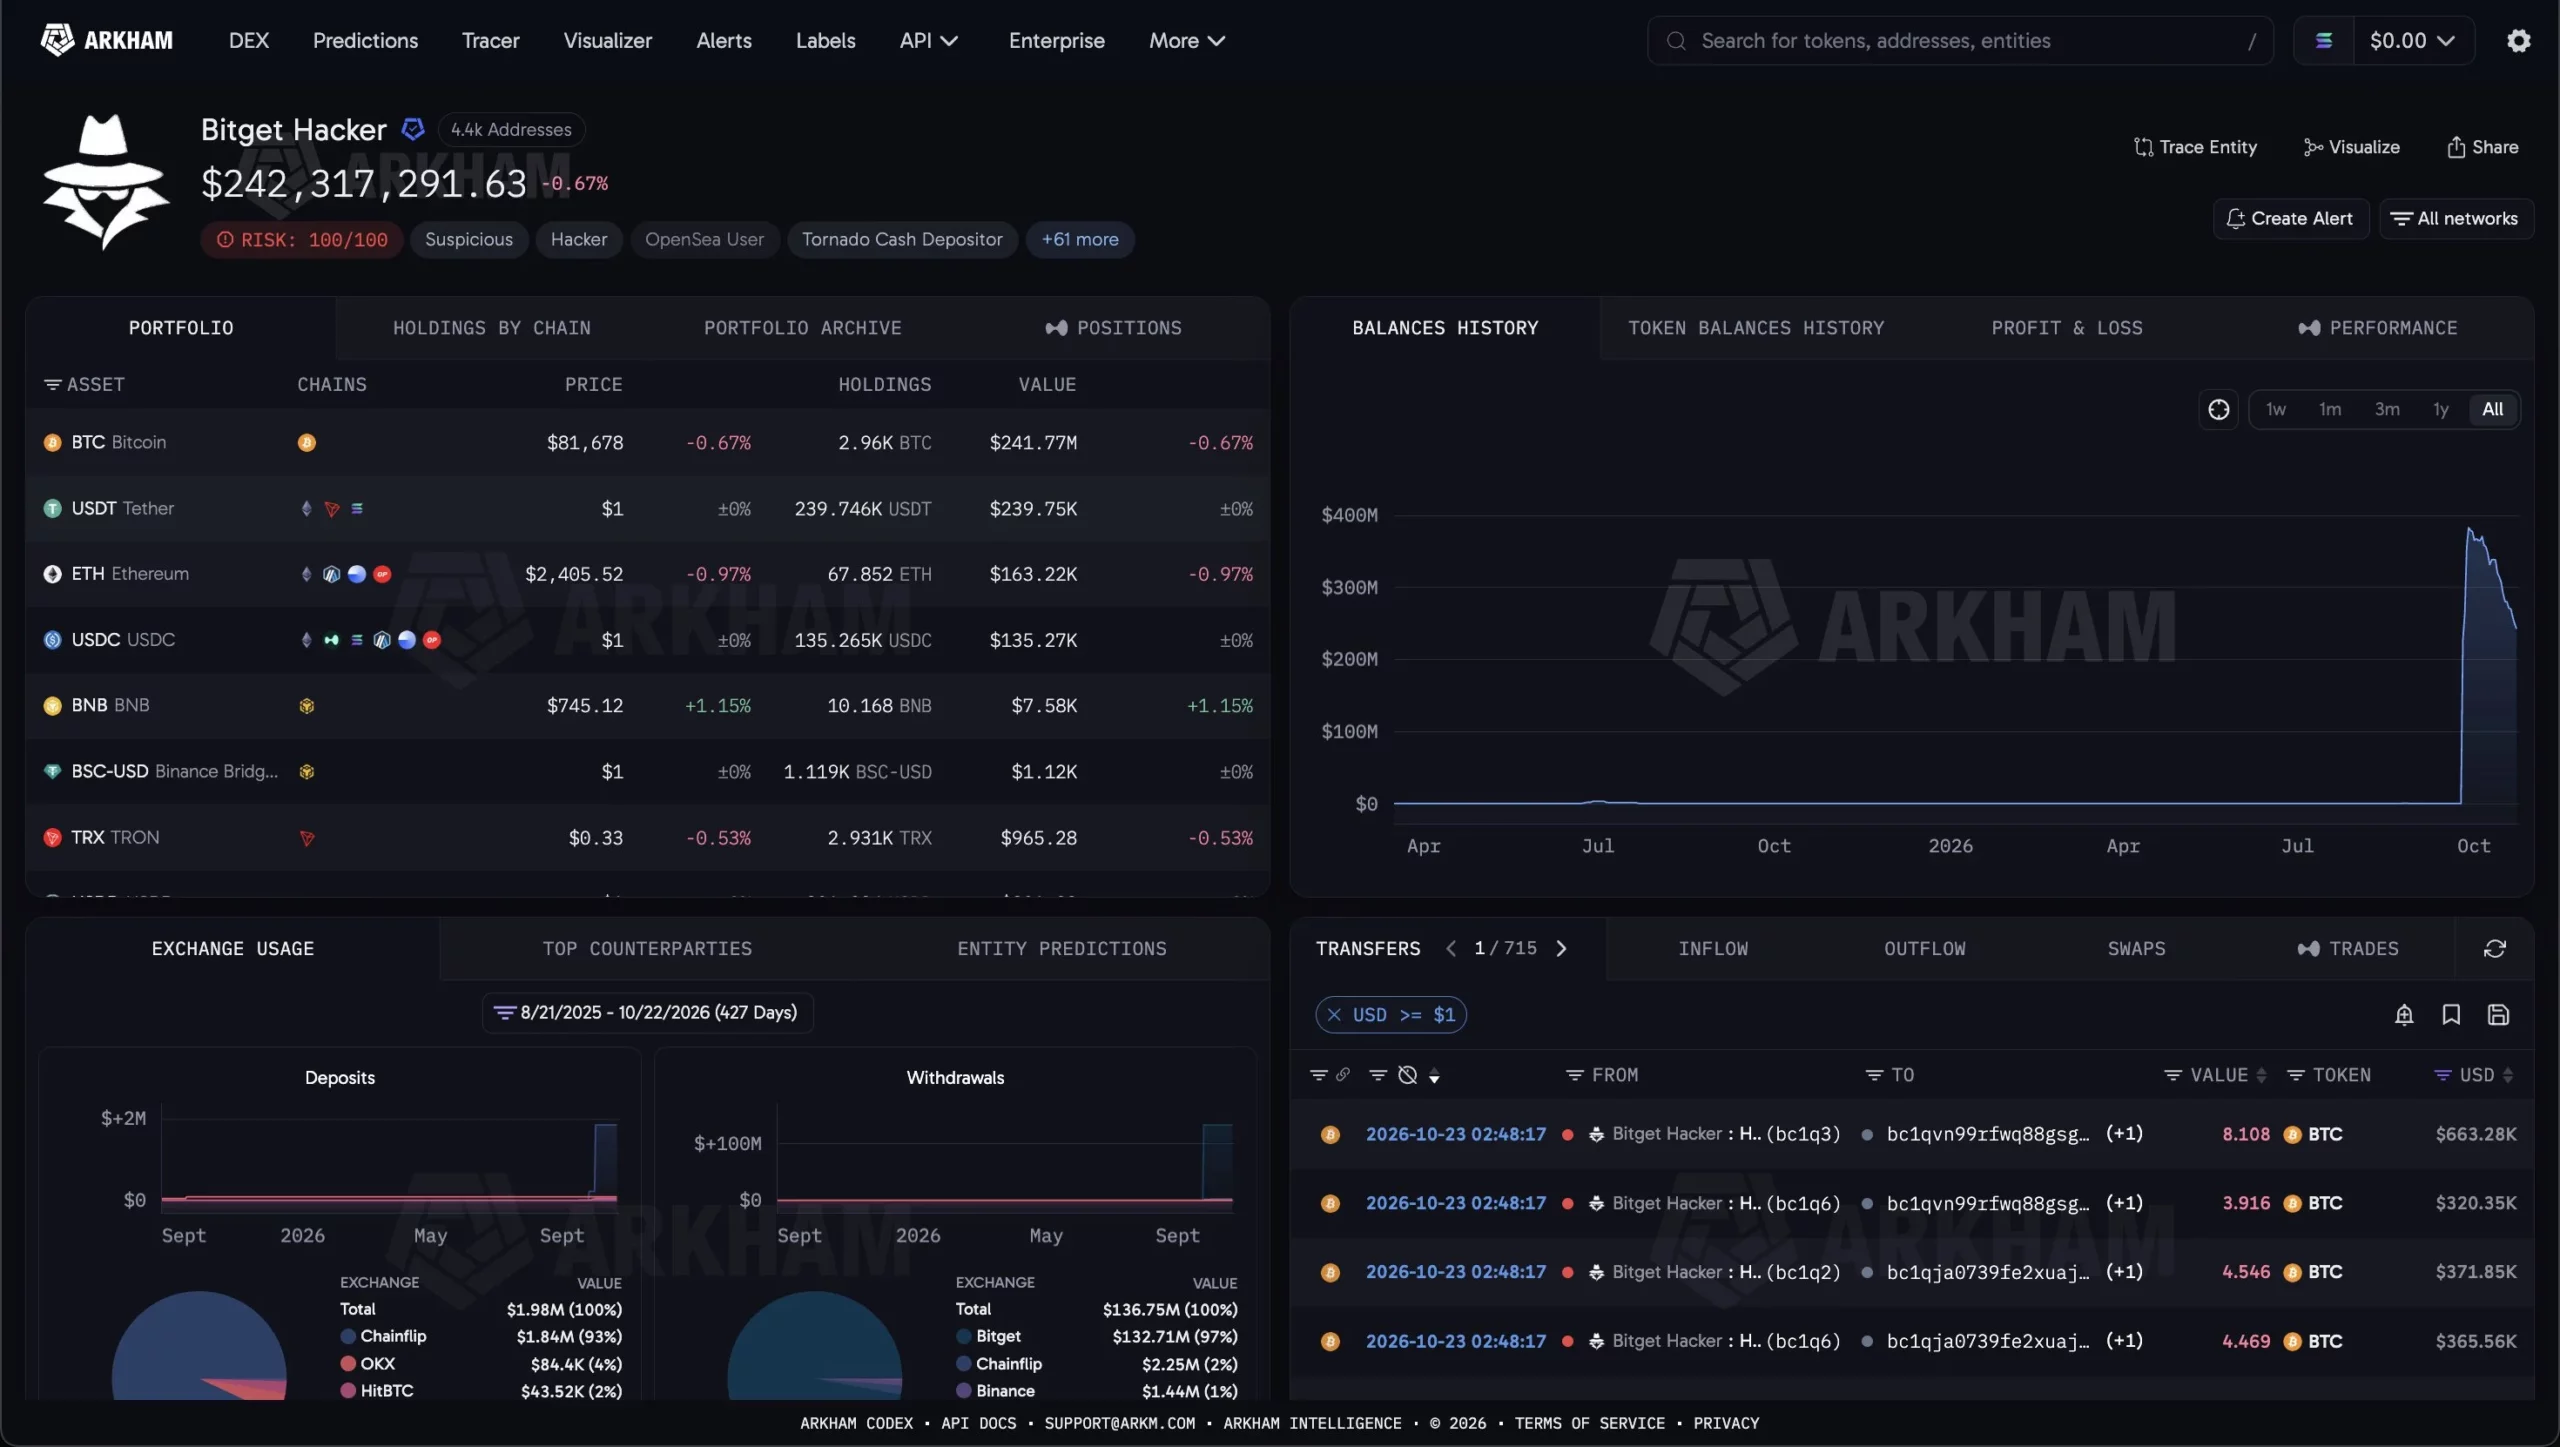
Task: Select the 1m time range
Action: 2330,409
